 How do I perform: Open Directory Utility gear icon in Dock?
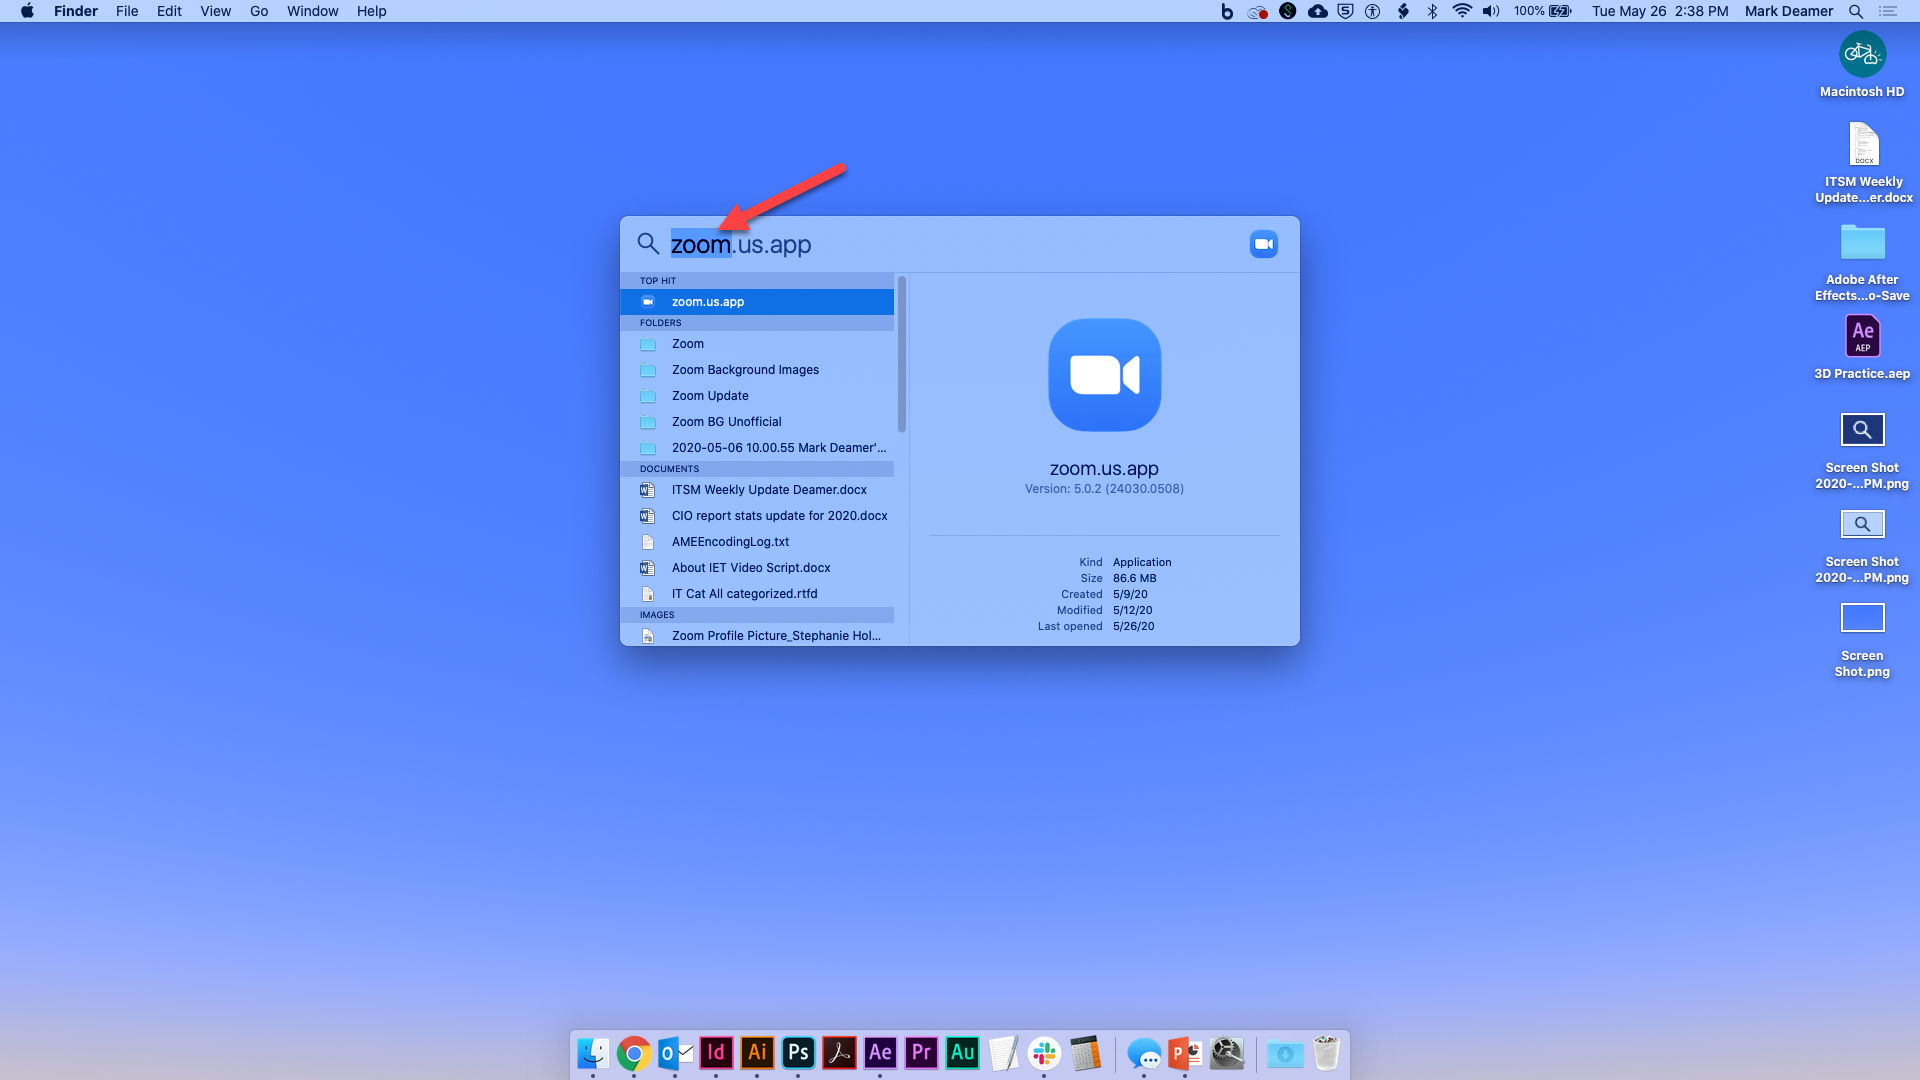click(1226, 1053)
